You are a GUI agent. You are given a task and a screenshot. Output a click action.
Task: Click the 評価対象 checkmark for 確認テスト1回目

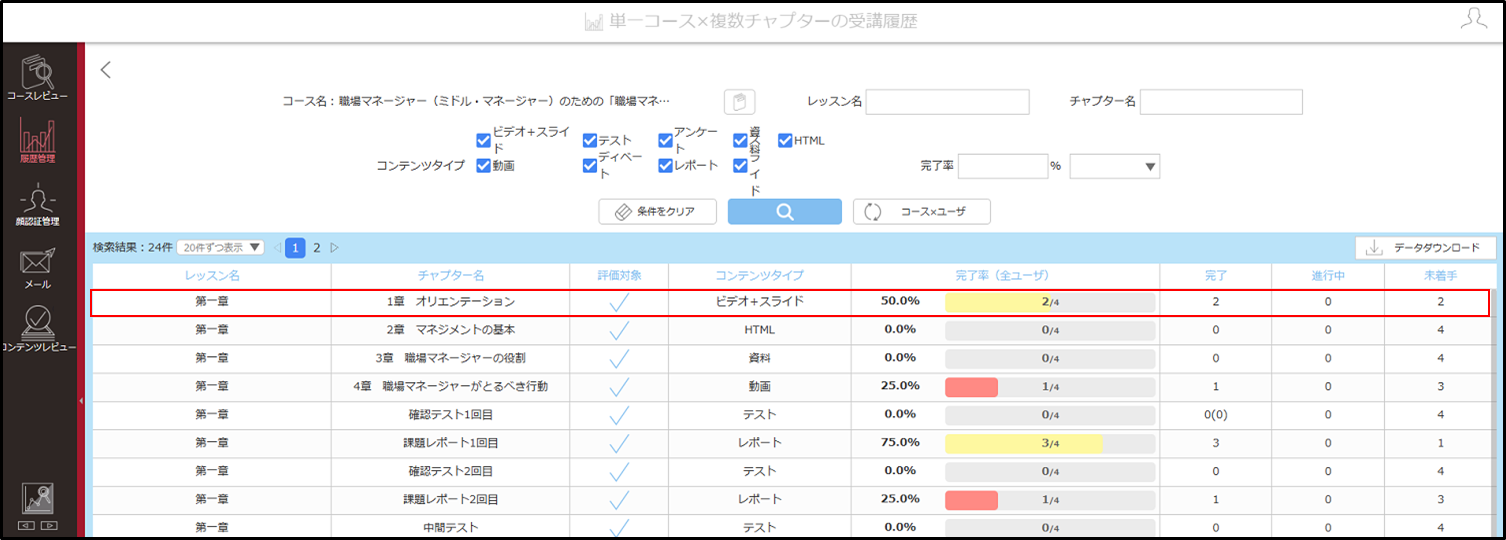click(x=619, y=414)
